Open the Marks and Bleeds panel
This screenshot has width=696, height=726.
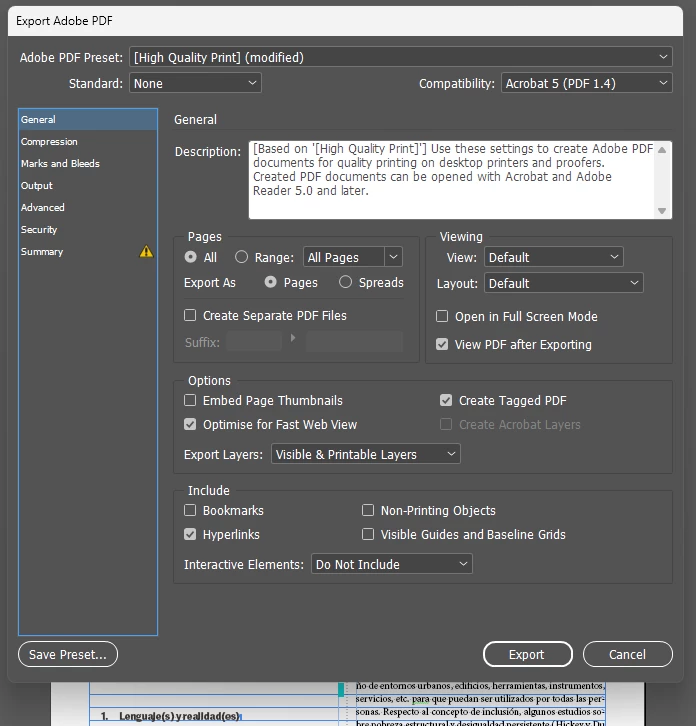tap(88, 163)
